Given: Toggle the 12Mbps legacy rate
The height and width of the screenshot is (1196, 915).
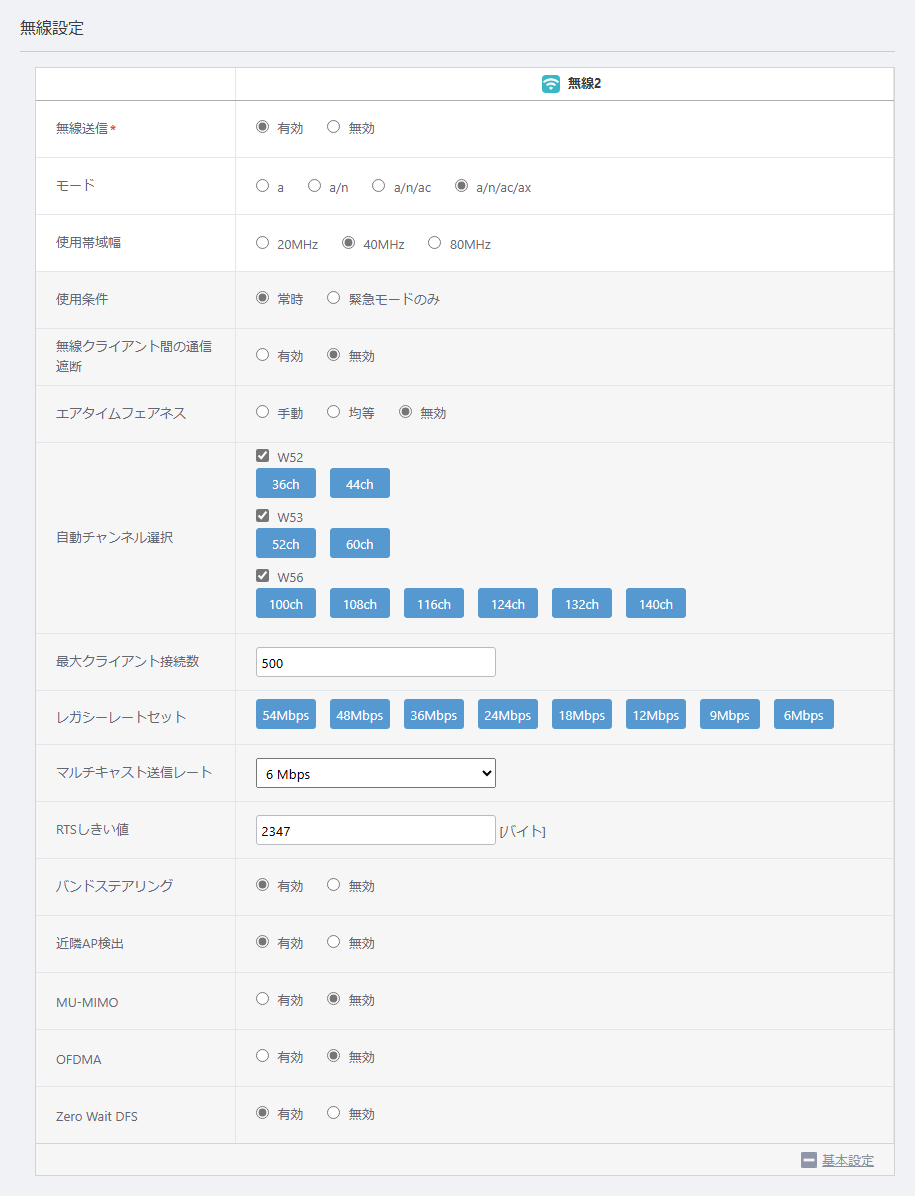Looking at the screenshot, I should pos(656,715).
